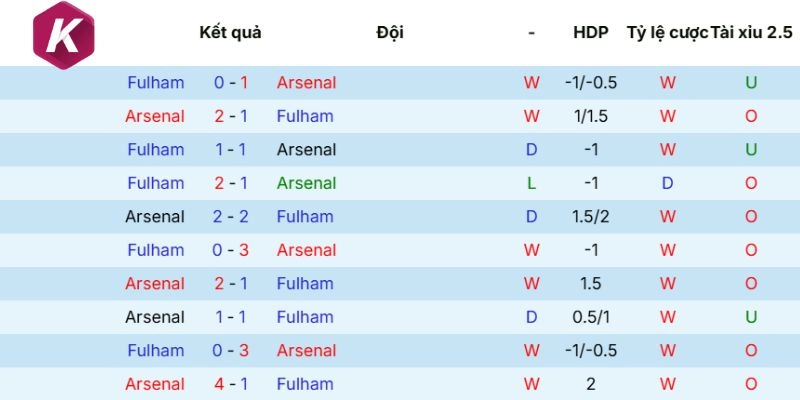The width and height of the screenshot is (800, 400).
Task: Click the handicap value 2
Action: pyautogui.click(x=590, y=384)
